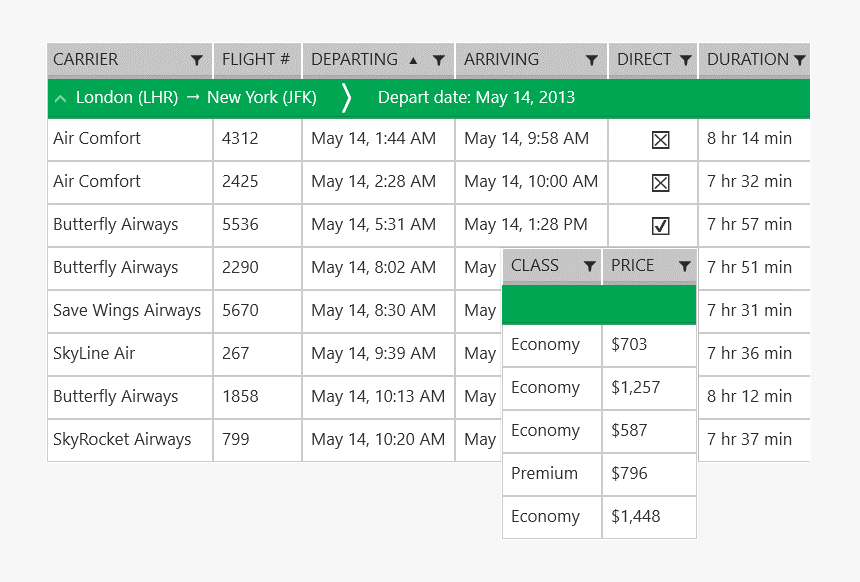Open the PRICE column filter funnel
Image resolution: width=860 pixels, height=582 pixels.
(x=684, y=266)
